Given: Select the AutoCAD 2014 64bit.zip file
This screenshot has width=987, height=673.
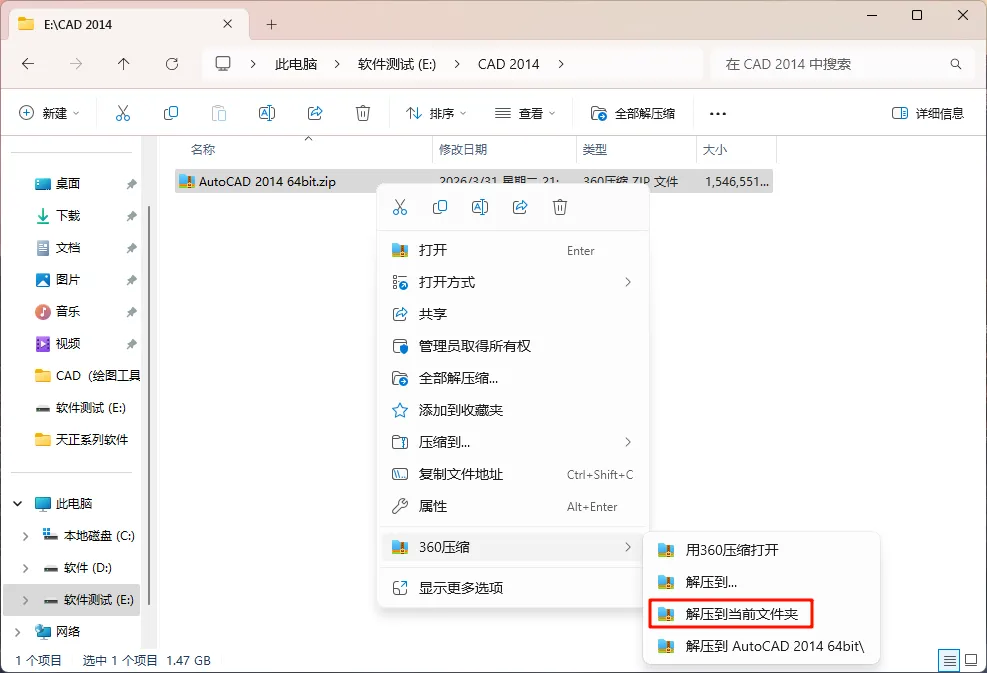Looking at the screenshot, I should (474, 181).
